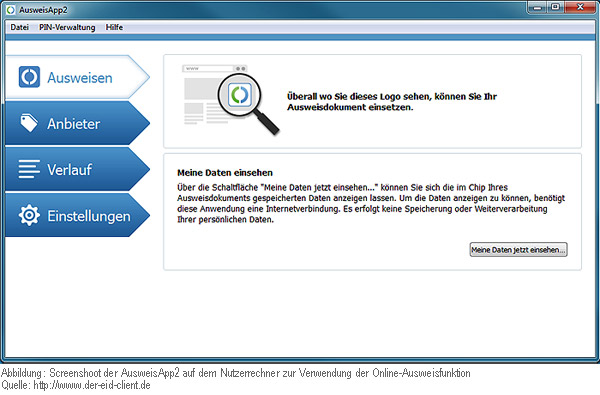Click the AusweisApp2 title bar logo icon

point(11,10)
